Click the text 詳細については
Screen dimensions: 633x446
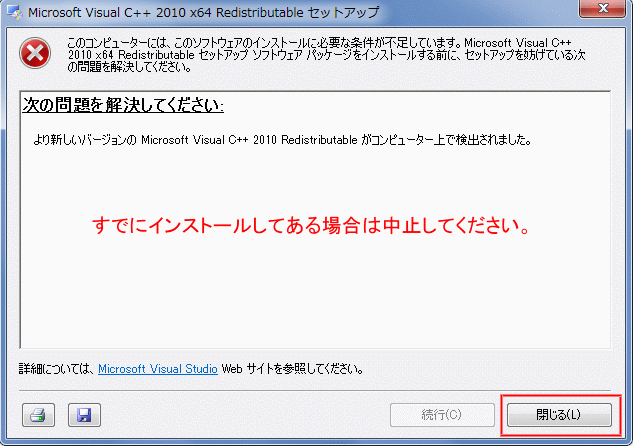57,369
